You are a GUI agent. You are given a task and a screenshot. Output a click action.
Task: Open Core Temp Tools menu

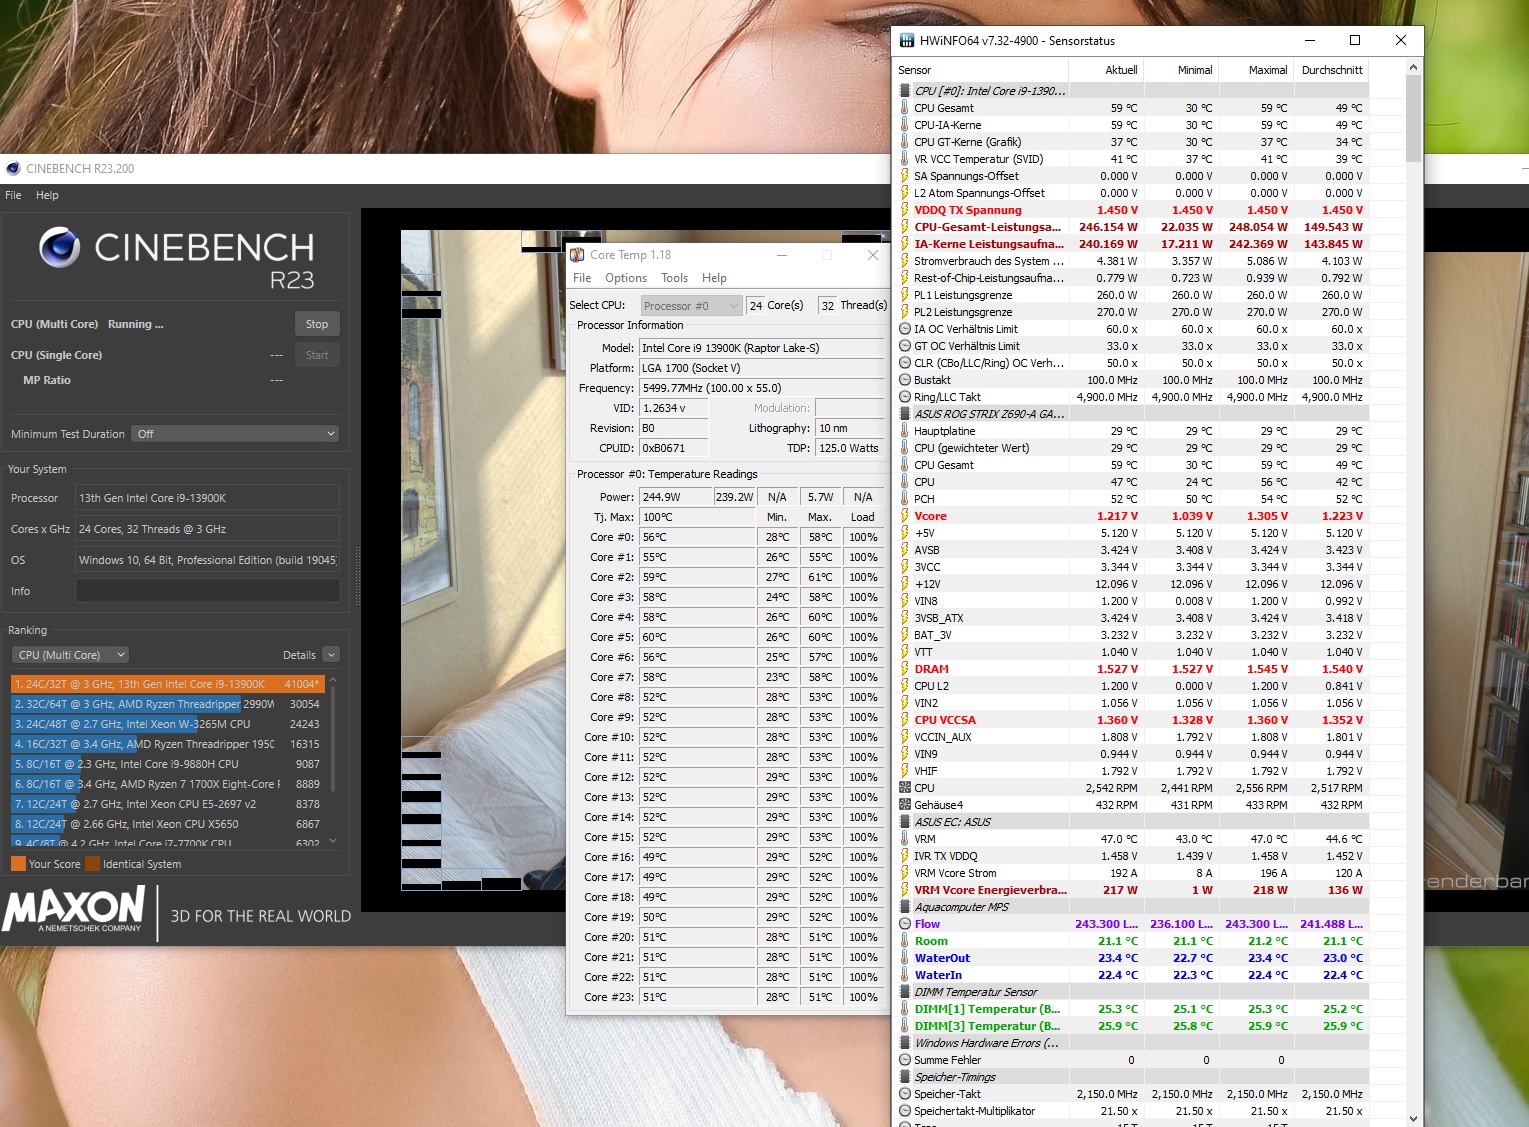[675, 278]
